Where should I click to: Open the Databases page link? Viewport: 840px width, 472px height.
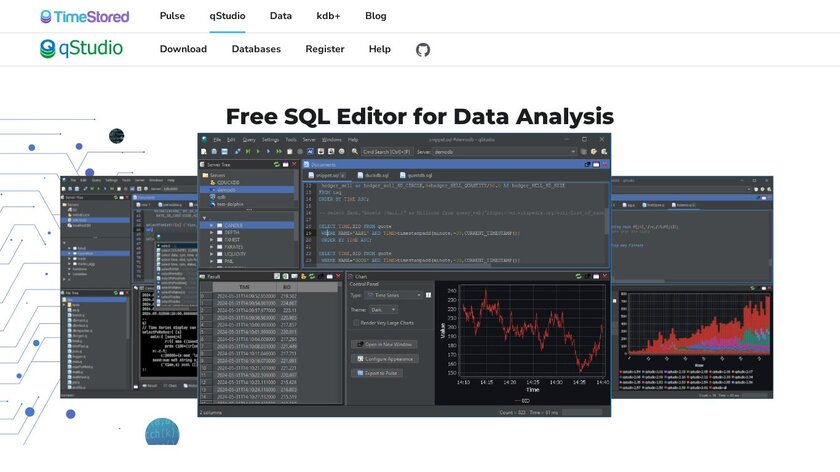pyautogui.click(x=256, y=49)
